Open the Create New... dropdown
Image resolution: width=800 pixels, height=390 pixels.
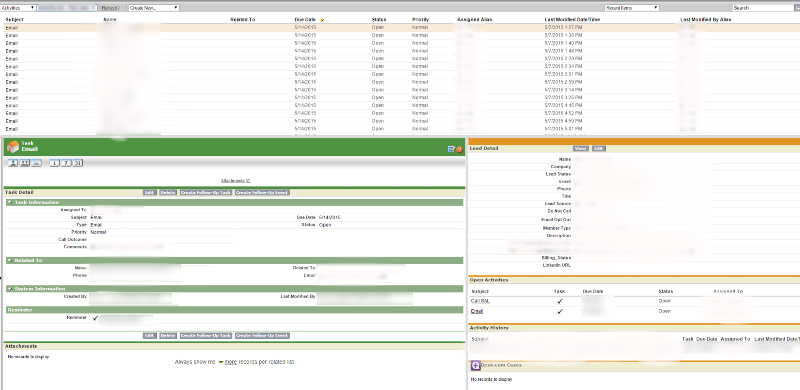point(154,8)
